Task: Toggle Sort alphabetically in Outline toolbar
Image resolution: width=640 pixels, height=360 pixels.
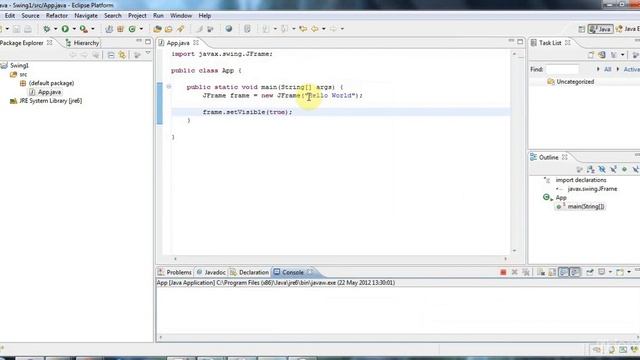Action: pyautogui.click(x=591, y=169)
